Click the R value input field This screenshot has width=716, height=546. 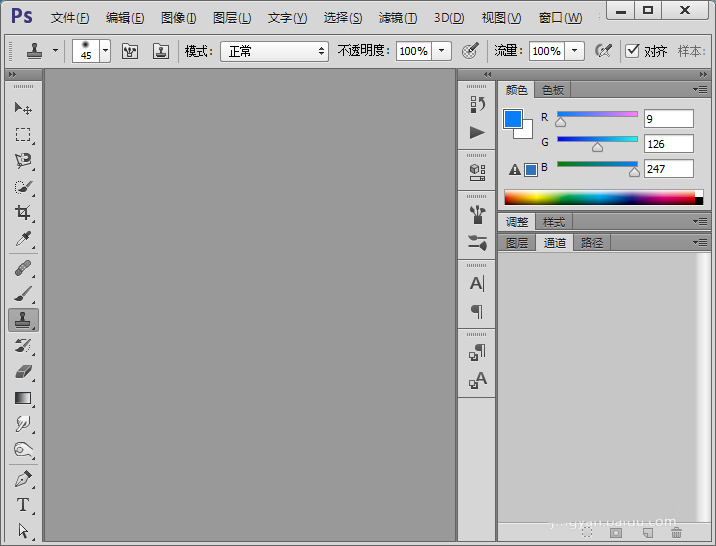click(x=668, y=119)
